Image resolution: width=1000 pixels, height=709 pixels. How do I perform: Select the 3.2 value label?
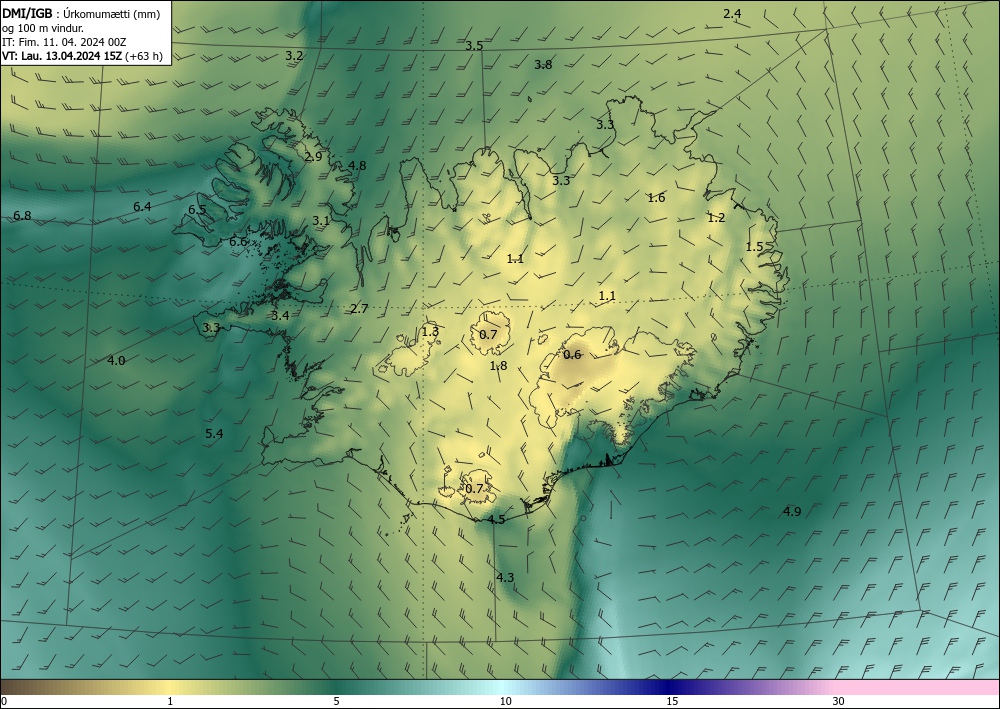(294, 55)
